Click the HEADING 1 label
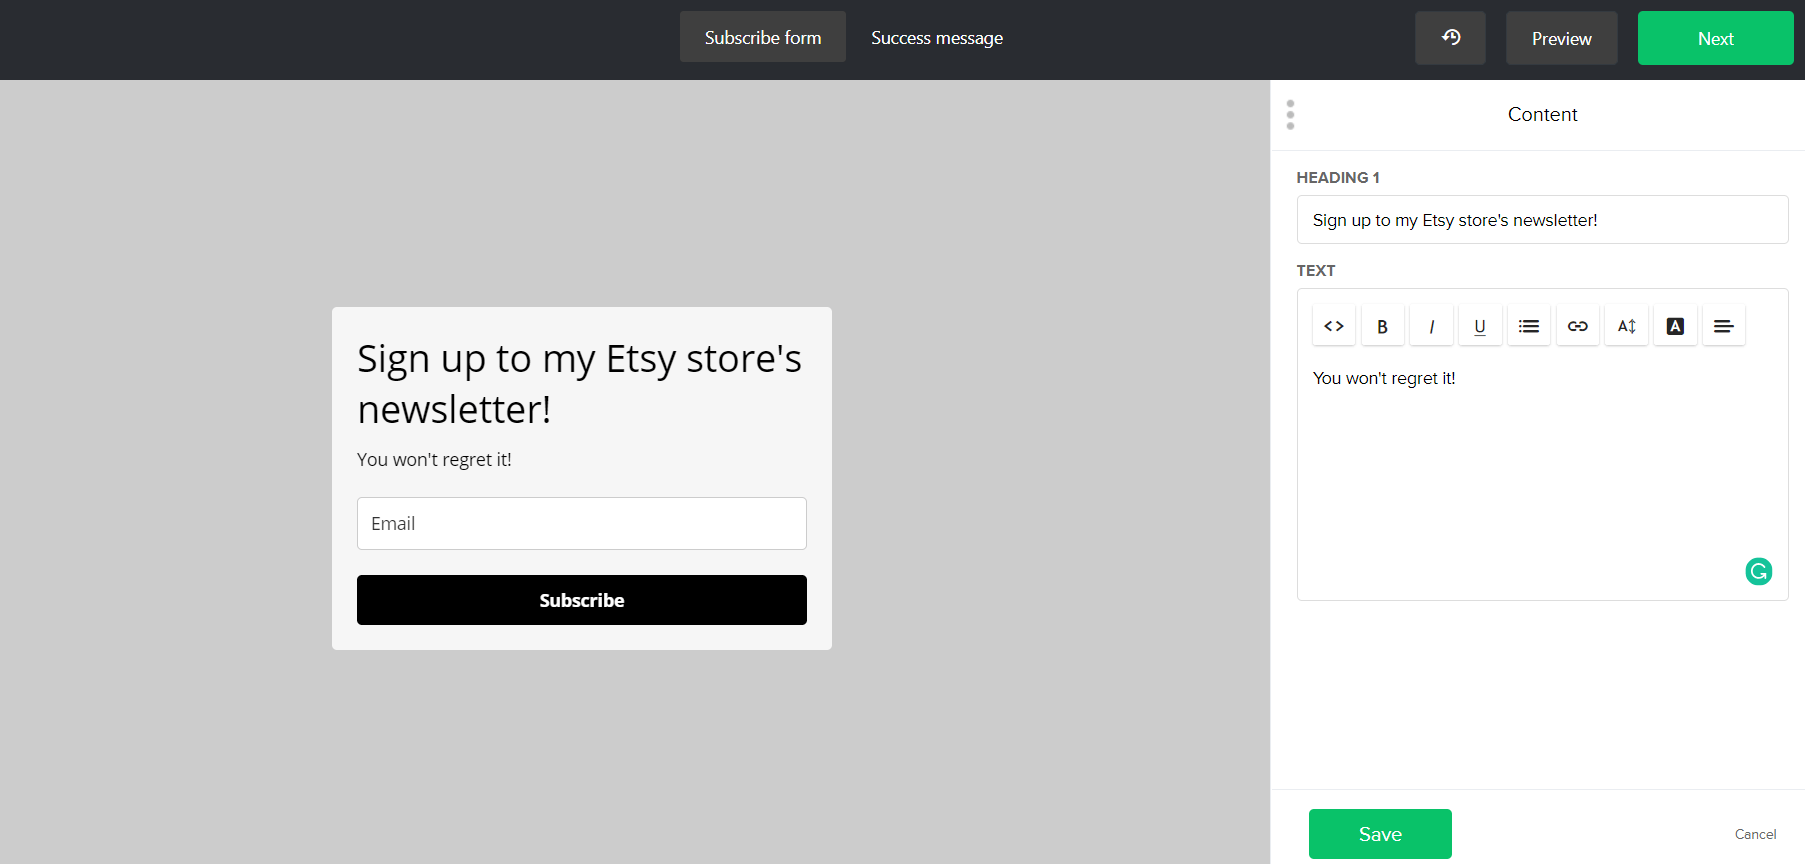The image size is (1805, 864). point(1338,177)
